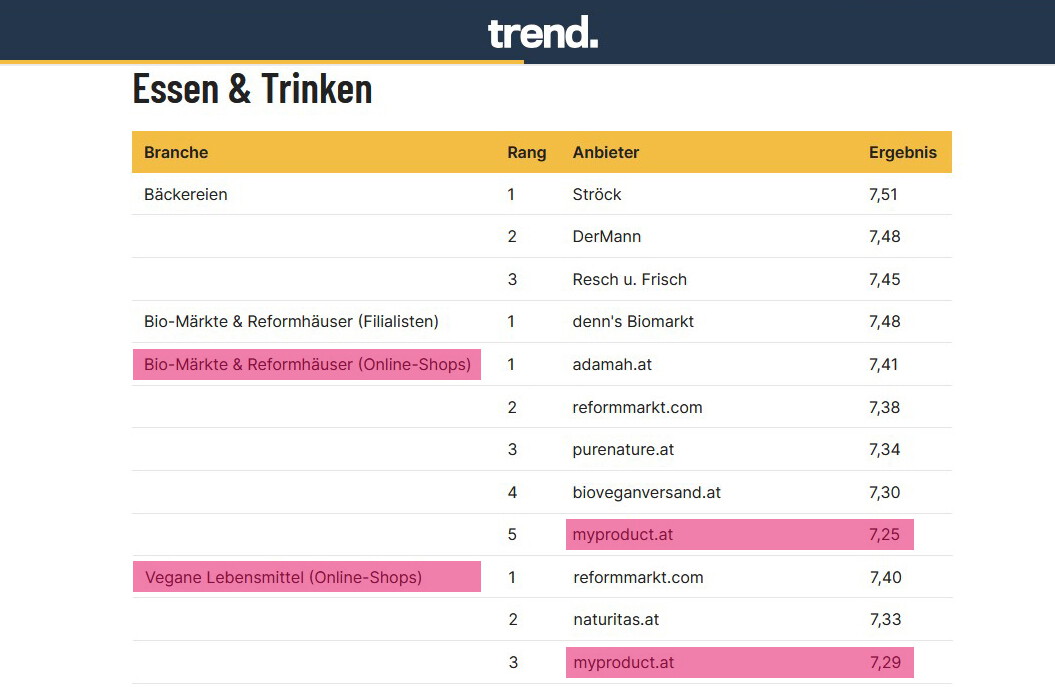
Task: Click the Essen & Trinken heading
Action: (252, 89)
